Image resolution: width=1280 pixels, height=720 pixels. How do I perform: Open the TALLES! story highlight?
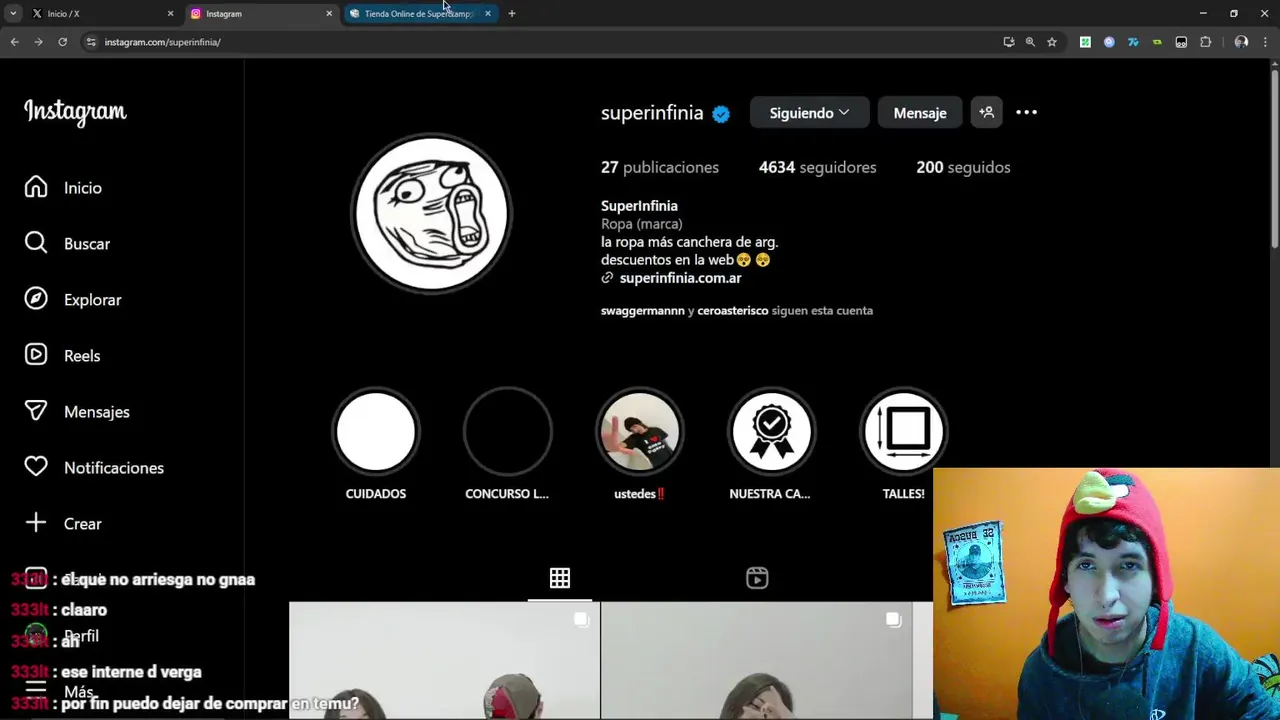click(x=903, y=431)
